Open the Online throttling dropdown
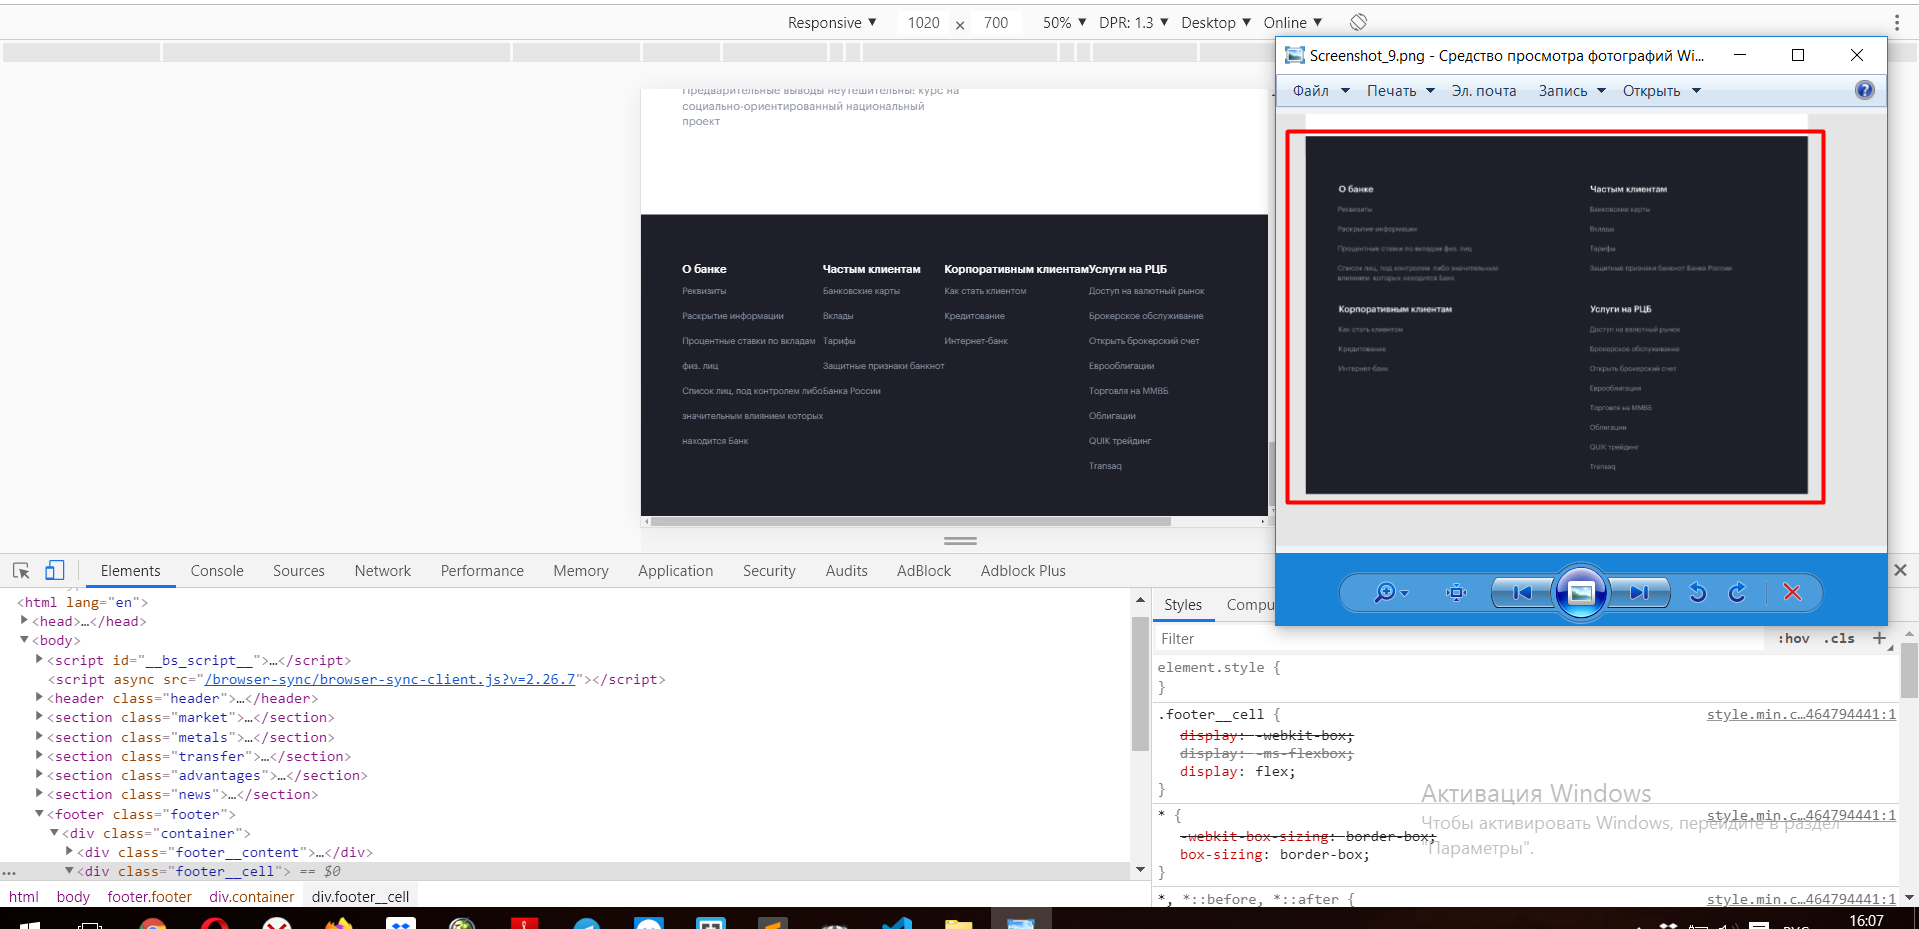 click(1293, 22)
